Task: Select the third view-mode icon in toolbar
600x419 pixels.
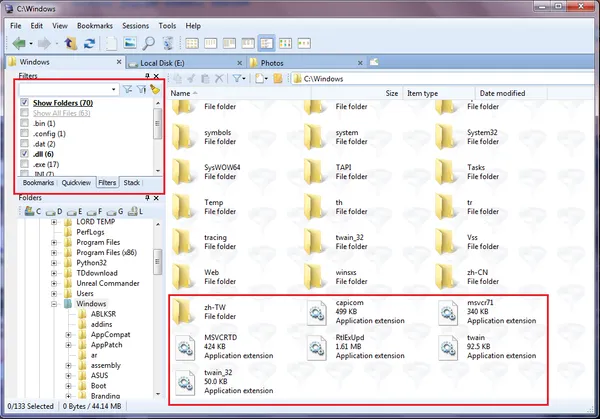Action: 229,43
